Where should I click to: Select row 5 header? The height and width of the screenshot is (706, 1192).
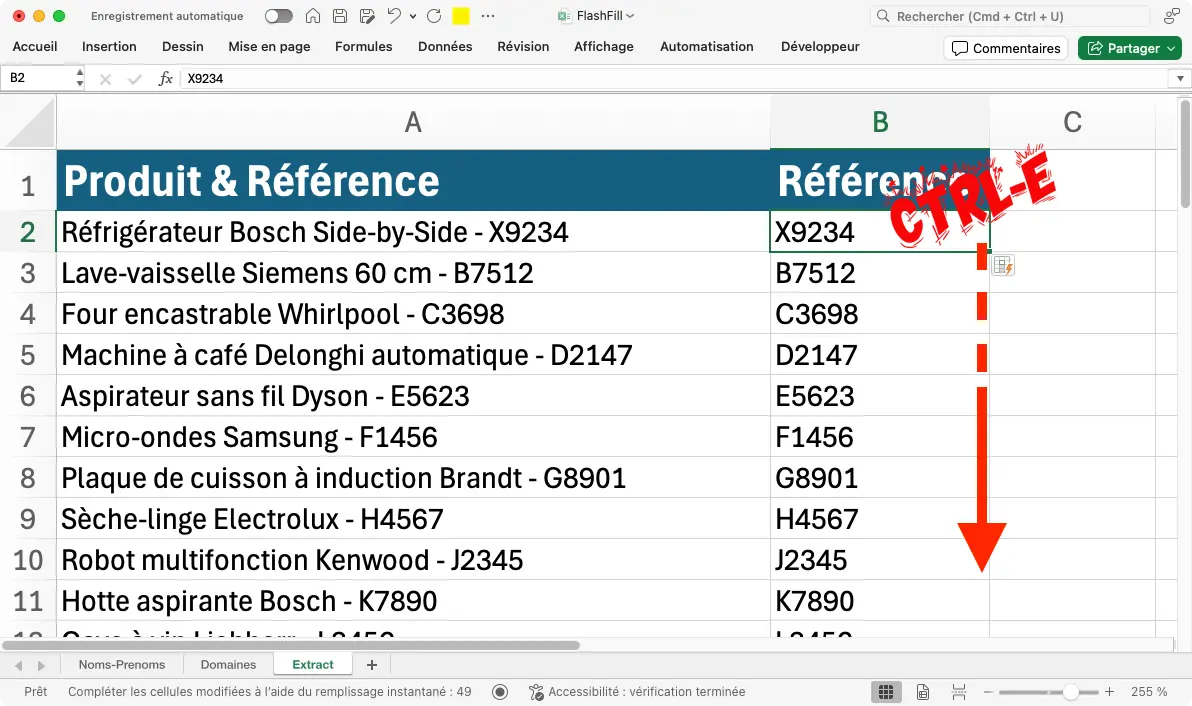(28, 355)
